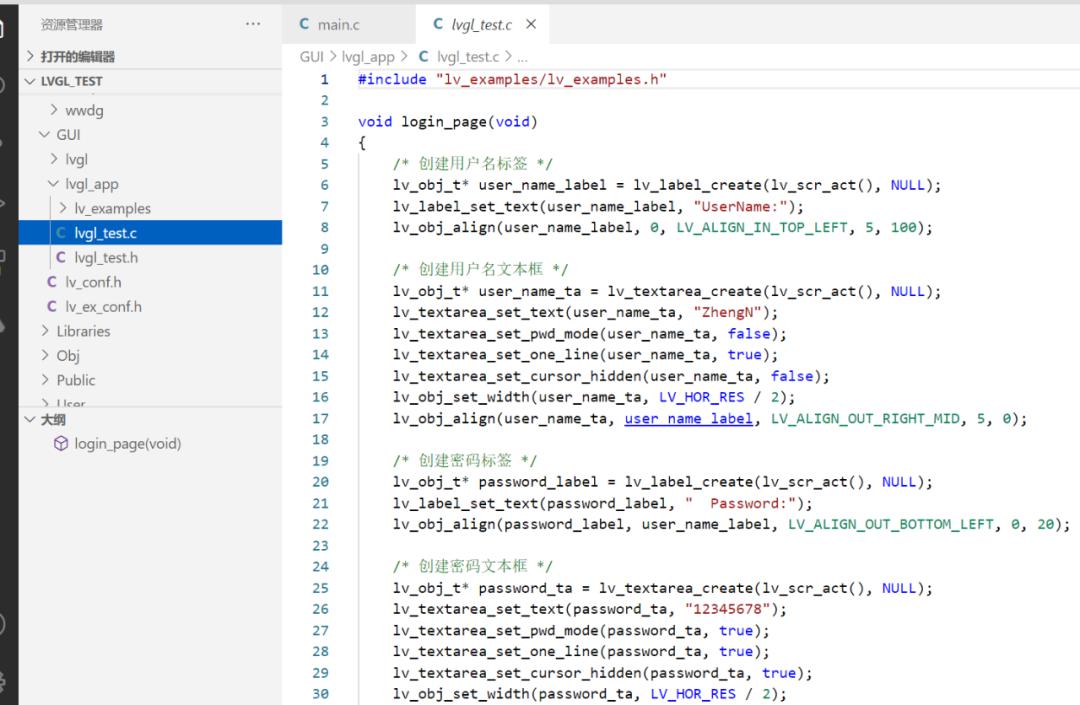Image resolution: width=1080 pixels, height=705 pixels.
Task: Expand the lv_examples folder
Action: coord(63,208)
